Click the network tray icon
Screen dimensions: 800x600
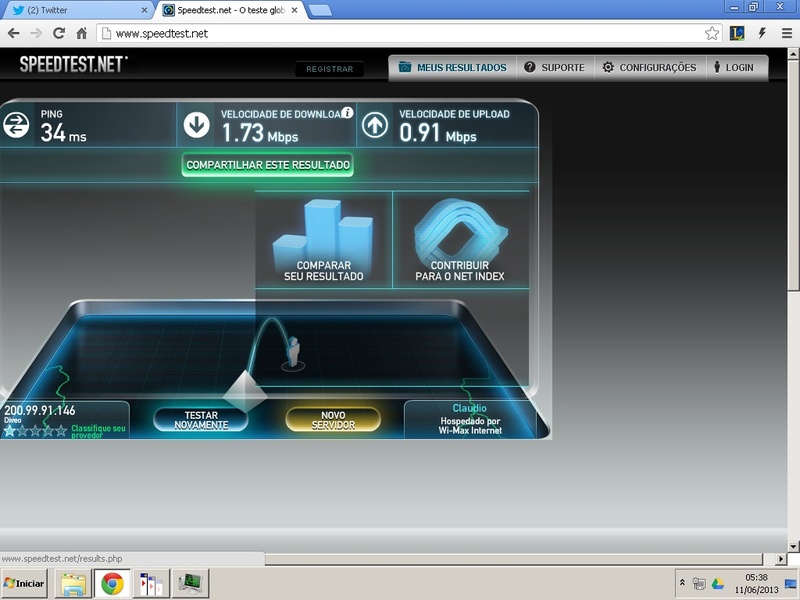pos(699,584)
